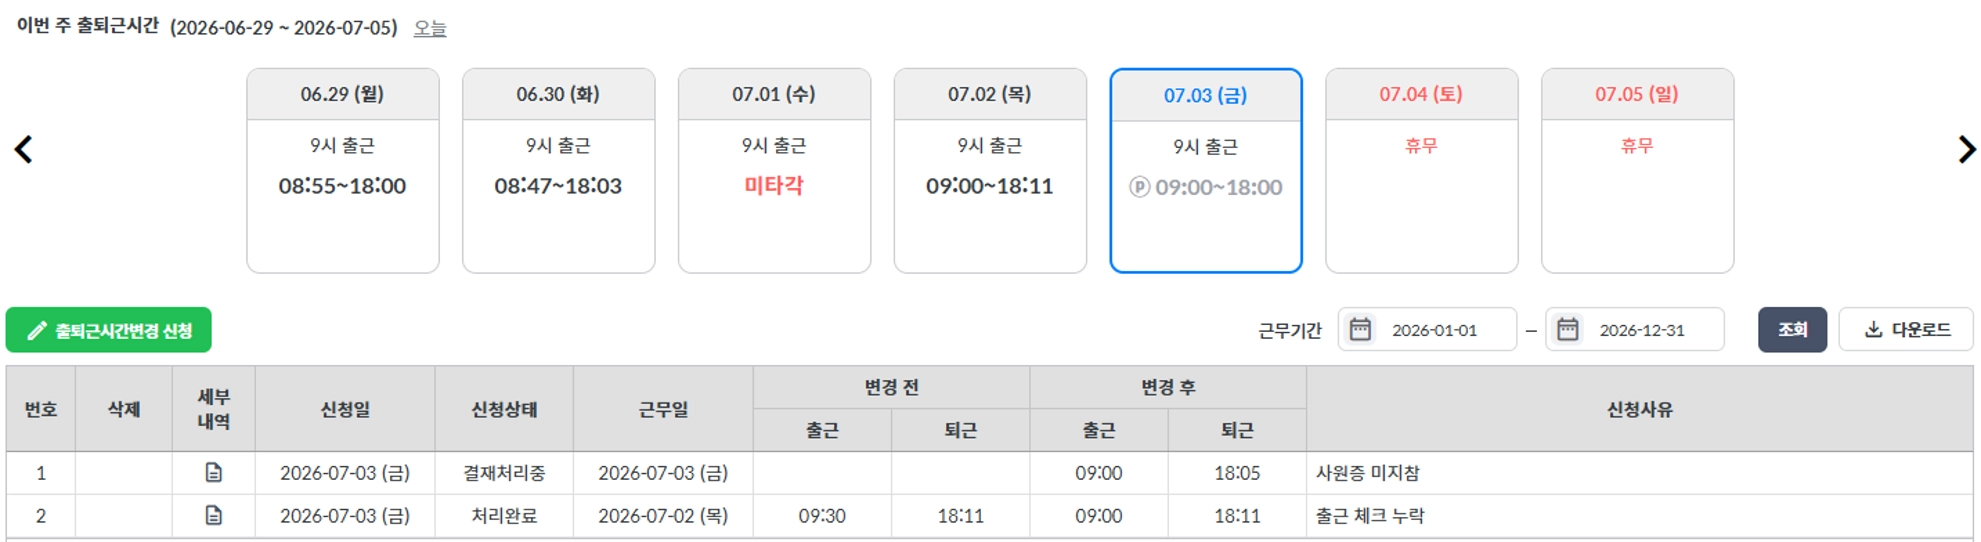
Task: Click 출퇴근시간변경 신청 green button
Action: click(x=109, y=330)
